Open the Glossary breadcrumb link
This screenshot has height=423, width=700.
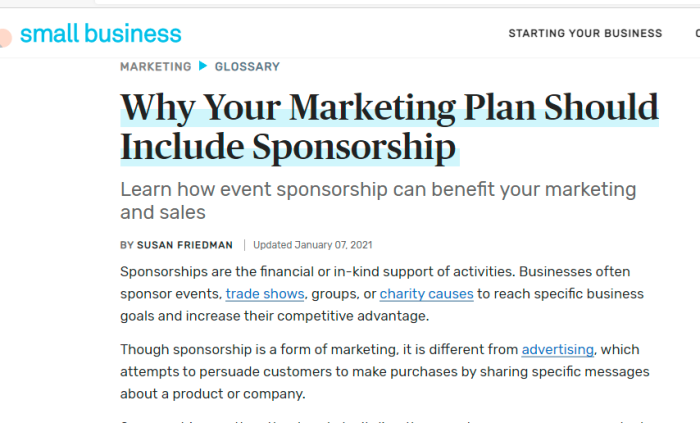coord(247,67)
